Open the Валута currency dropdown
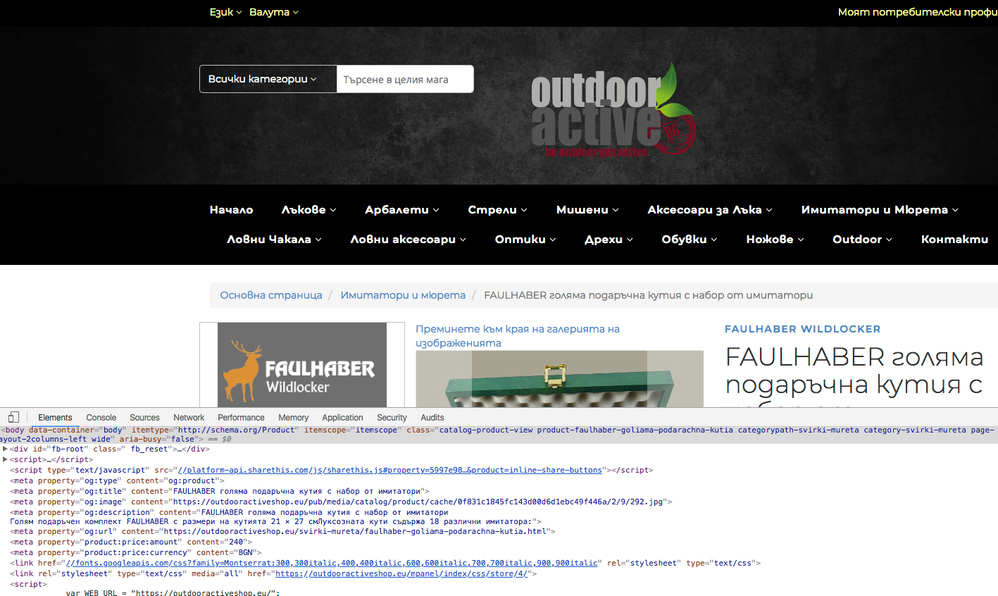The height and width of the screenshot is (596, 998). coord(274,12)
